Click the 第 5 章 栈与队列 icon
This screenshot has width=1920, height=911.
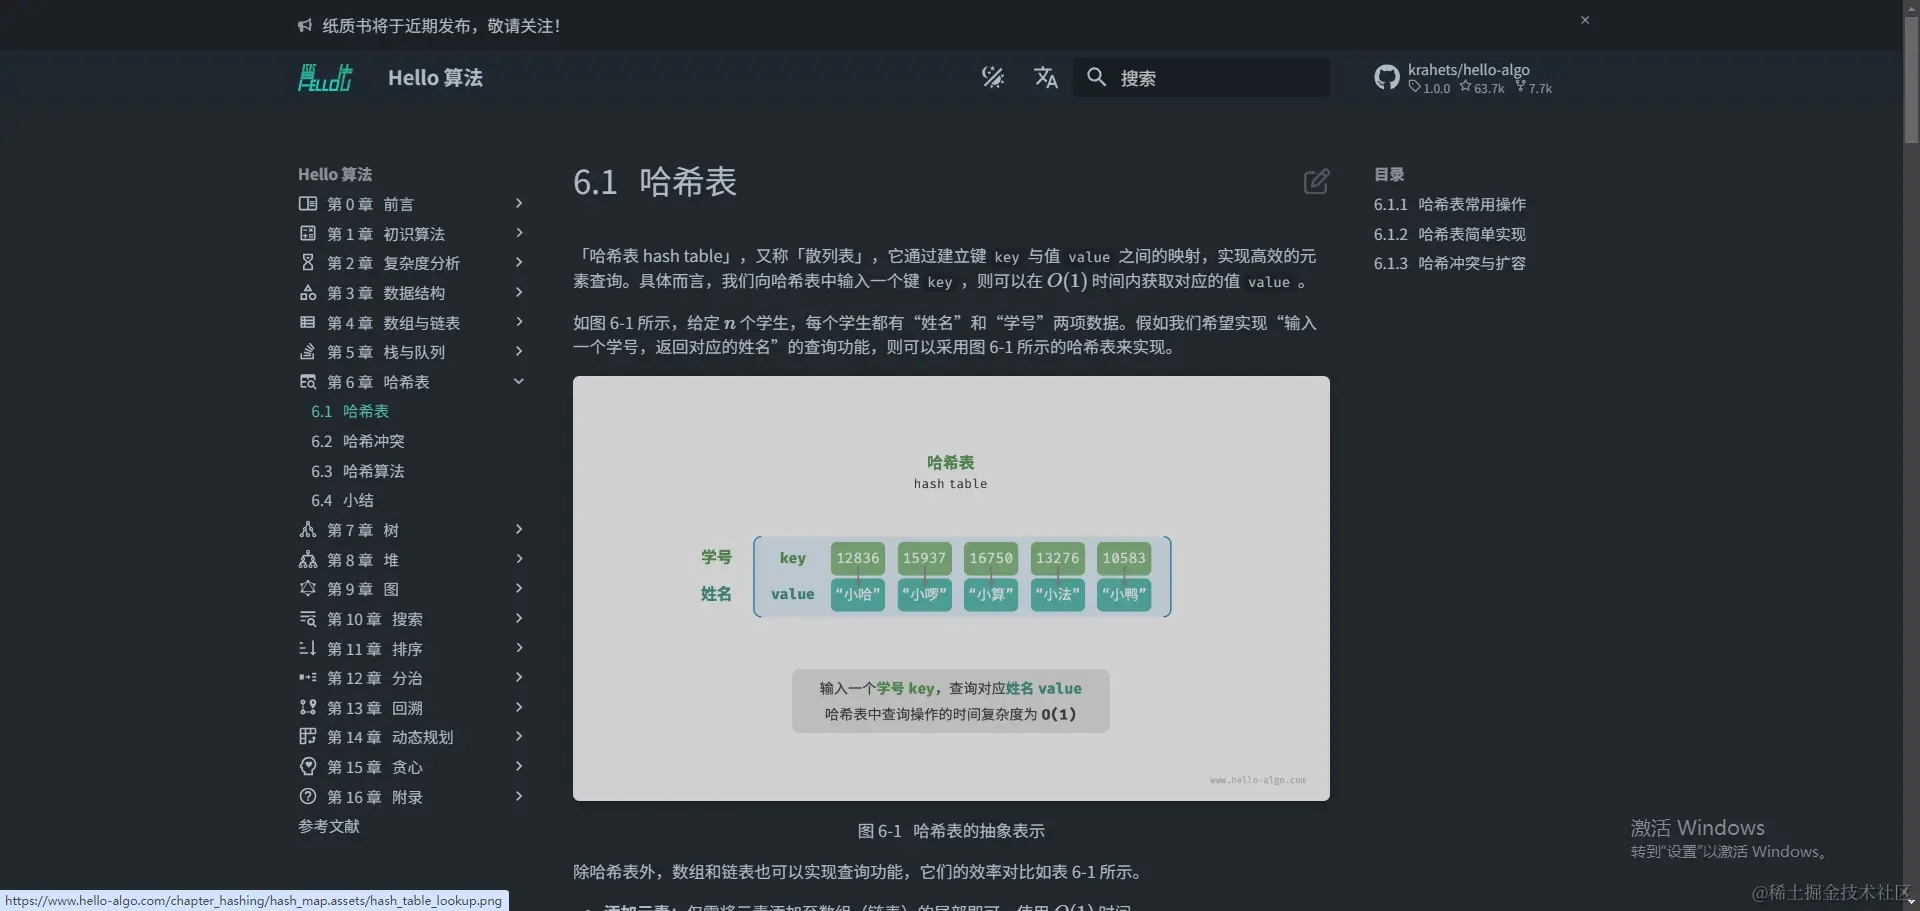pyautogui.click(x=308, y=352)
